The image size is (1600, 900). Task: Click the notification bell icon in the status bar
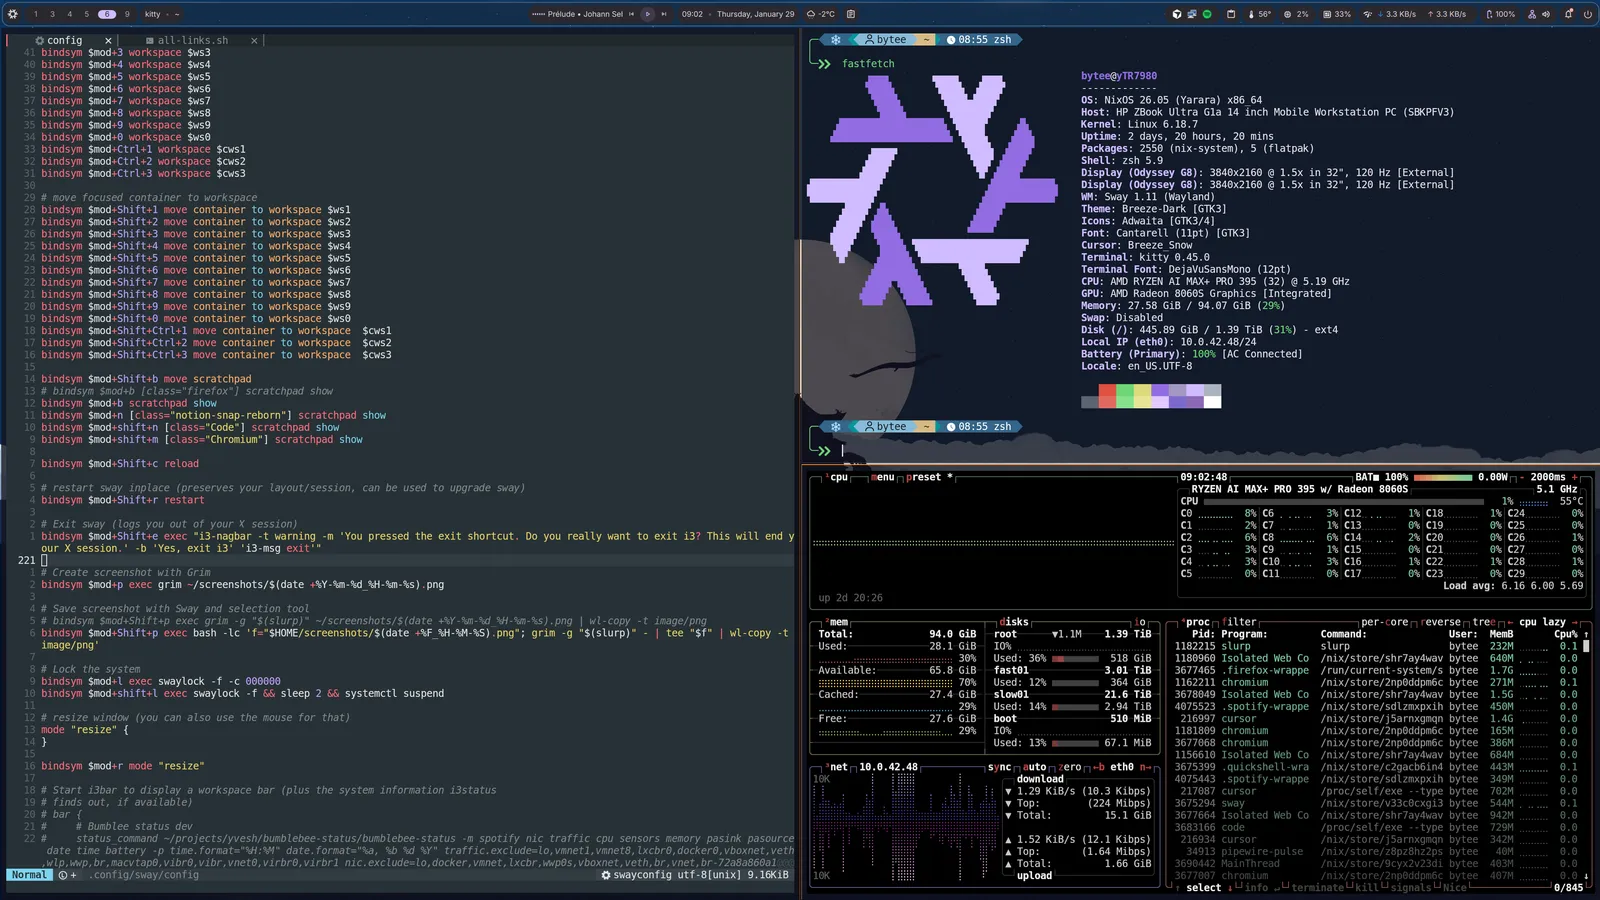coord(1568,14)
